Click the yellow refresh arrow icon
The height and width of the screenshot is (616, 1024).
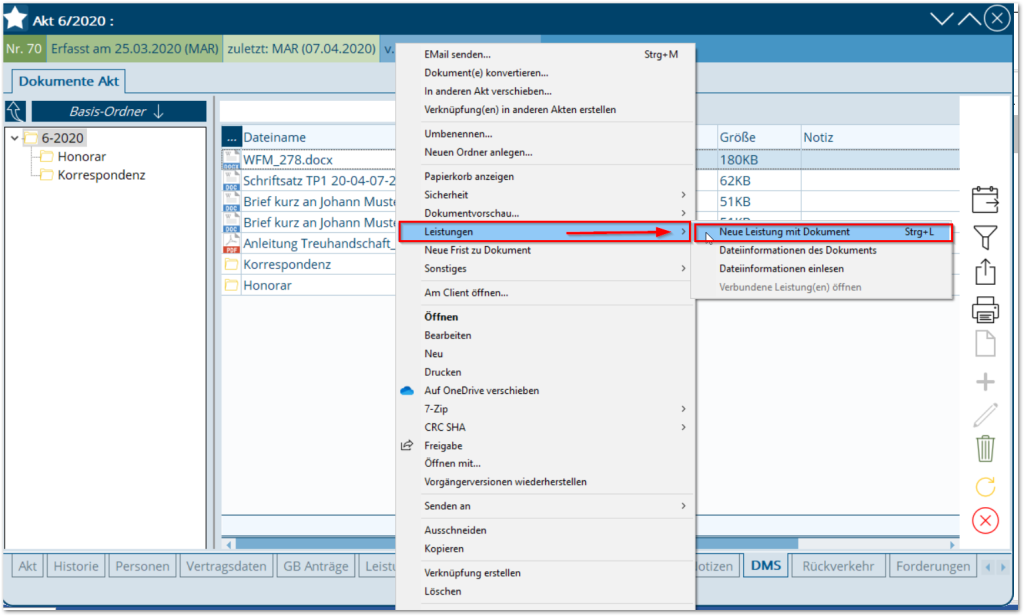pos(986,486)
